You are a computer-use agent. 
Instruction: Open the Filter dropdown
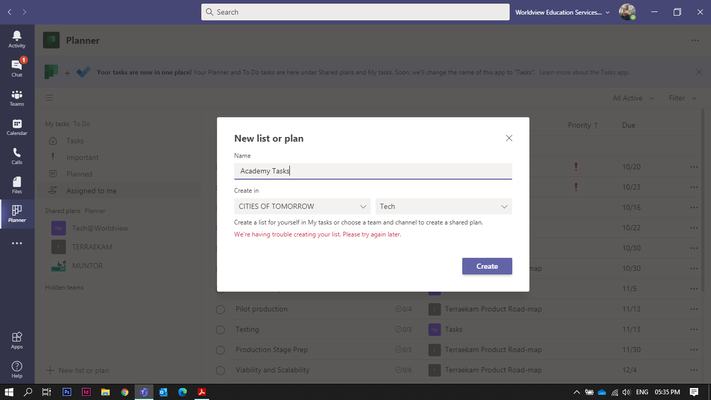click(x=682, y=98)
